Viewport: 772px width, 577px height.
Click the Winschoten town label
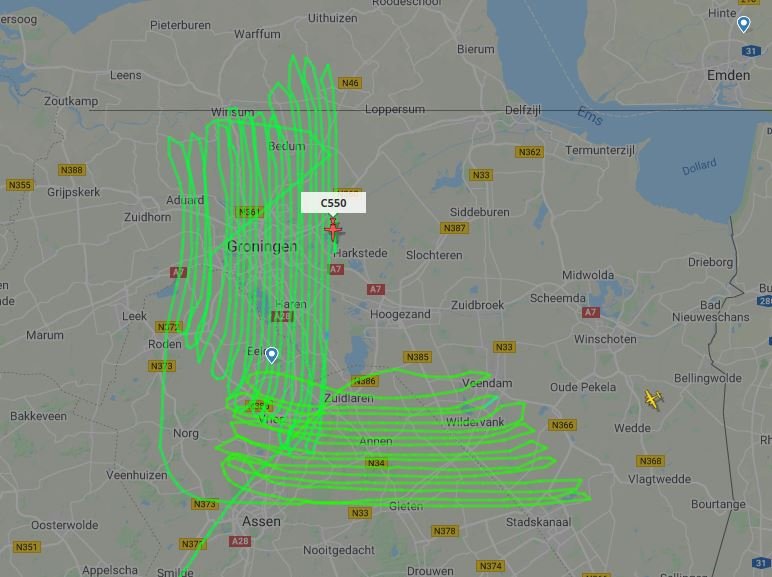[605, 339]
